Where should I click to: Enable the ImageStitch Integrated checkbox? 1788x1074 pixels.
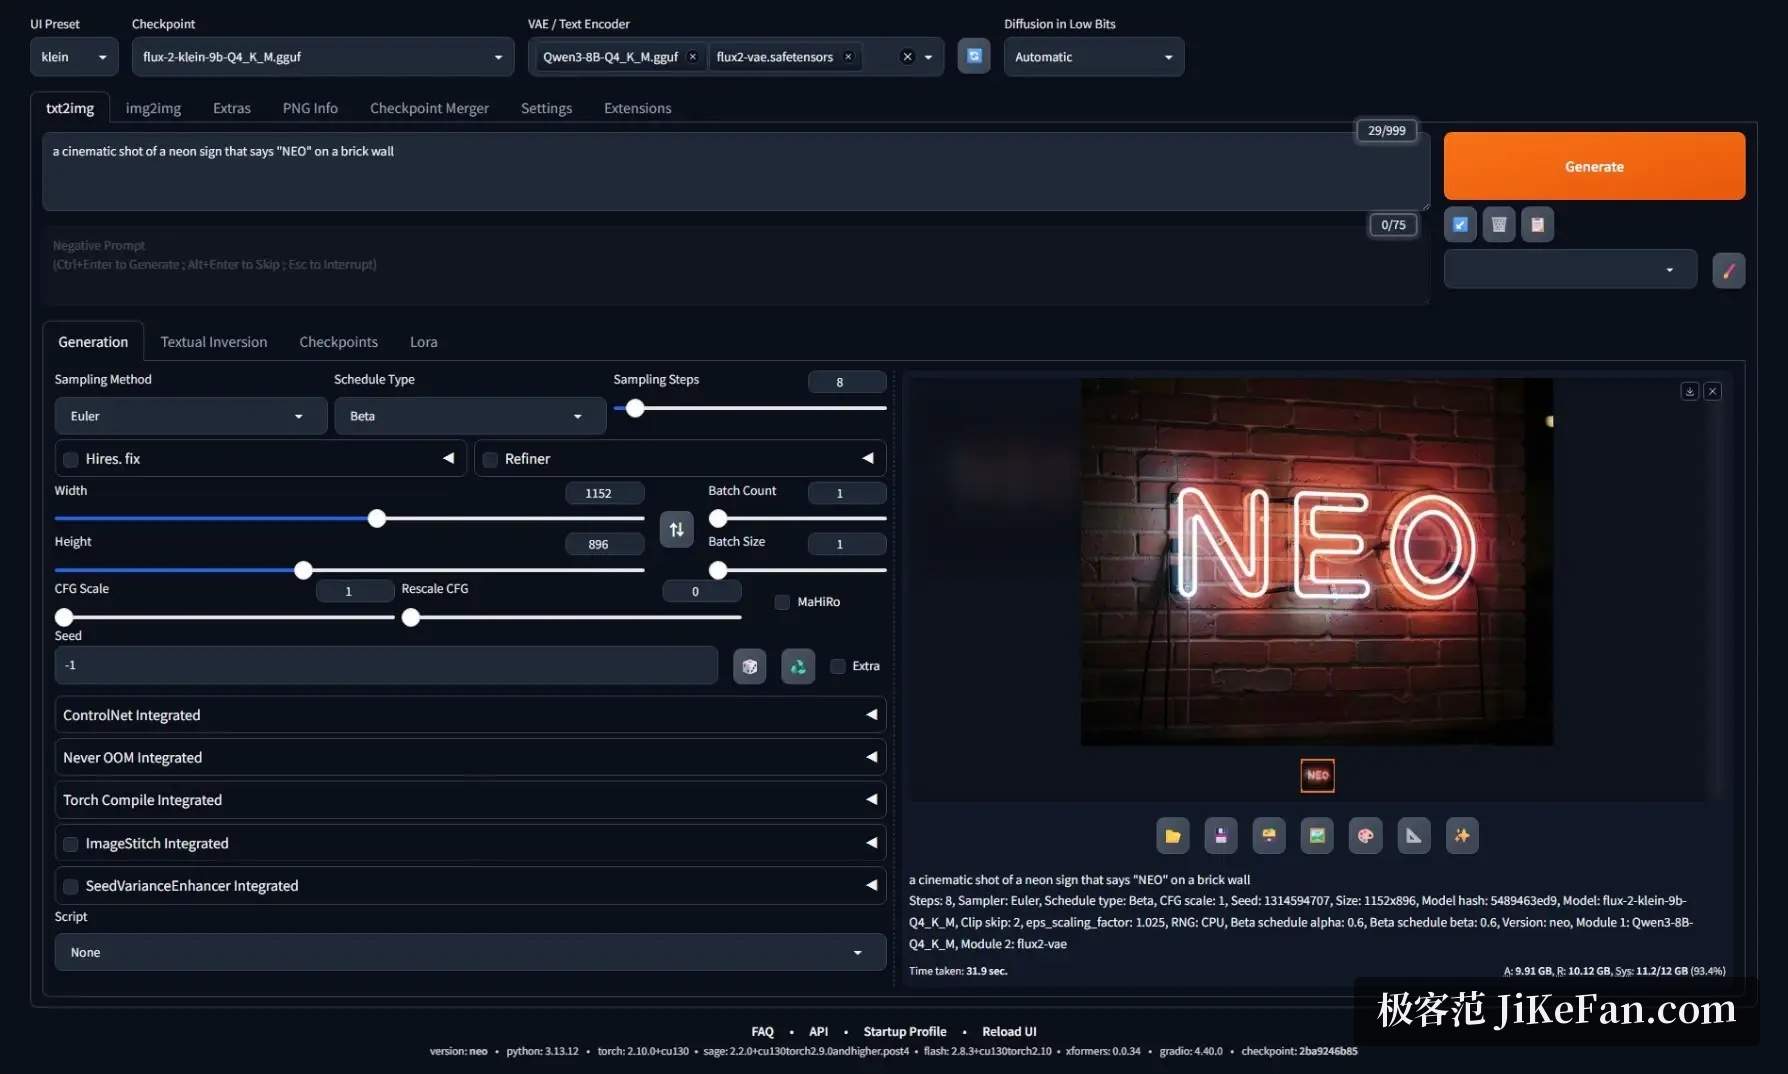pyautogui.click(x=71, y=844)
